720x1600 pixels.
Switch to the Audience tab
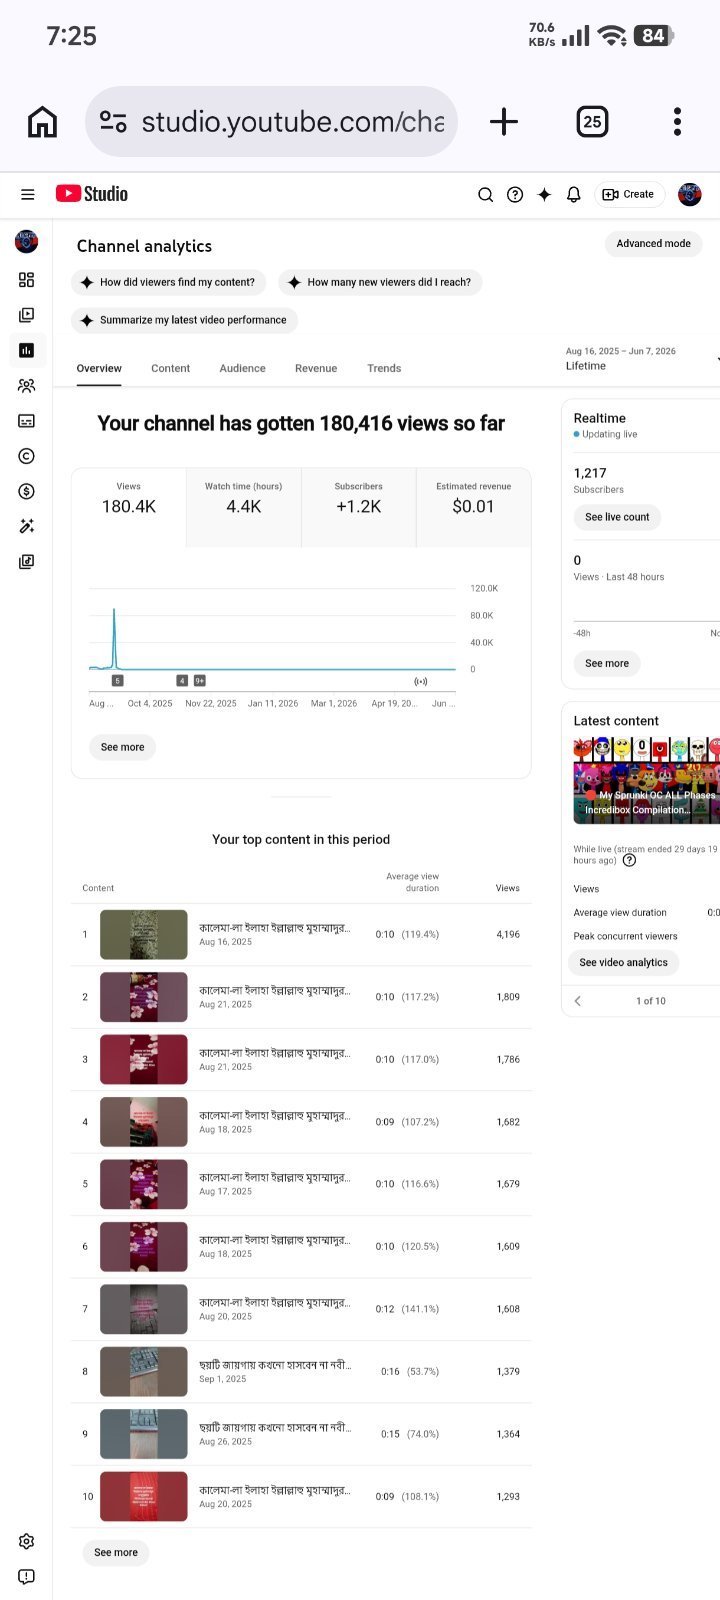pyautogui.click(x=242, y=369)
